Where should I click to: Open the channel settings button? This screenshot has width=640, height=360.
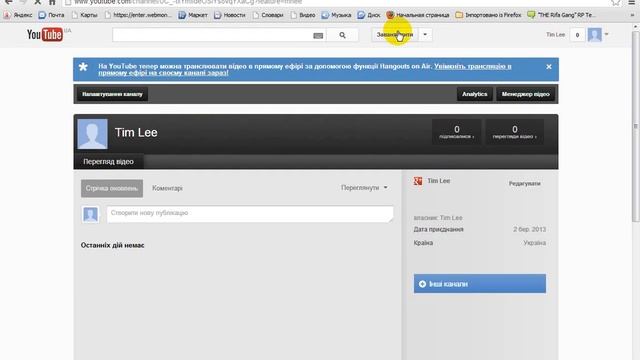(112, 94)
